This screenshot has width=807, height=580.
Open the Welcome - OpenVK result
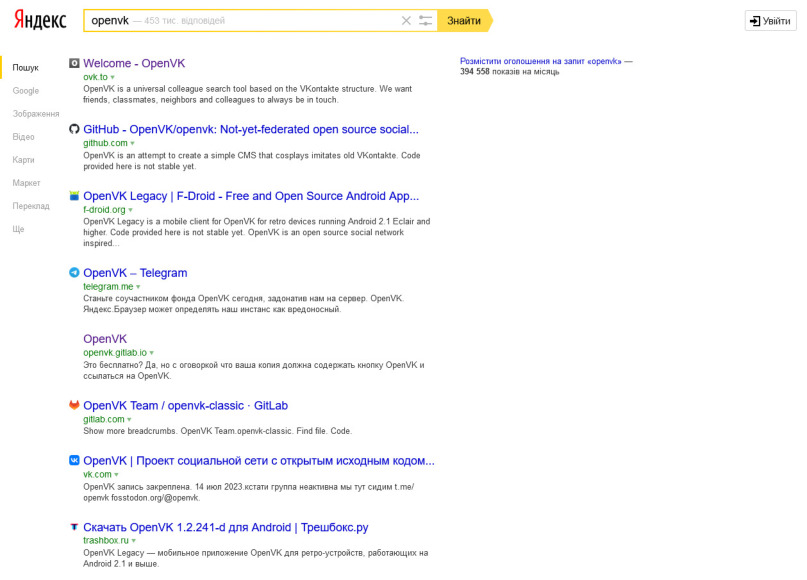click(134, 63)
